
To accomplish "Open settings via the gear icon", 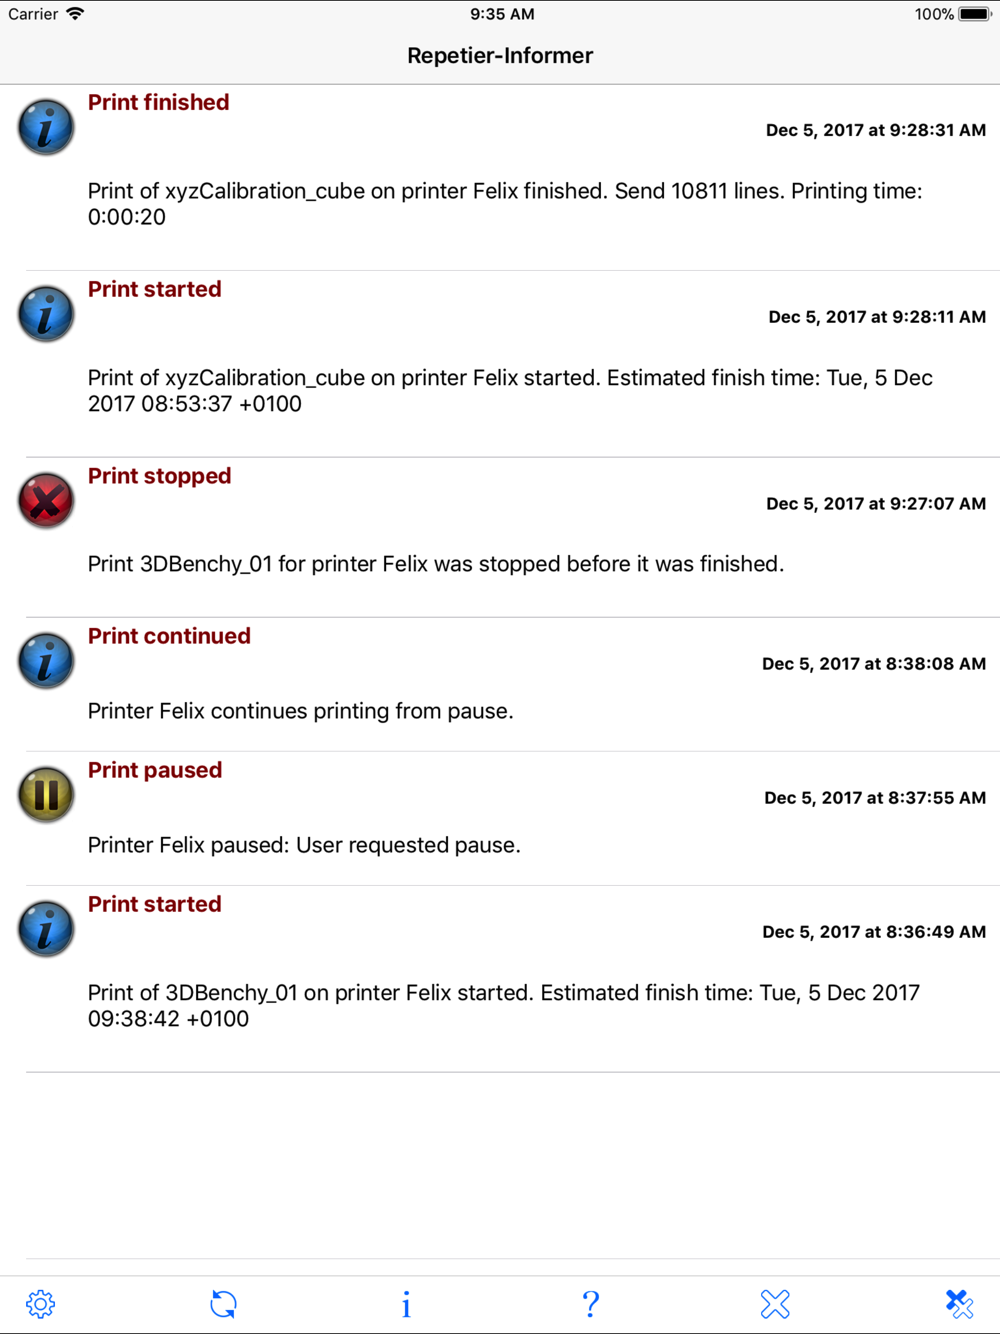I will click(x=41, y=1304).
